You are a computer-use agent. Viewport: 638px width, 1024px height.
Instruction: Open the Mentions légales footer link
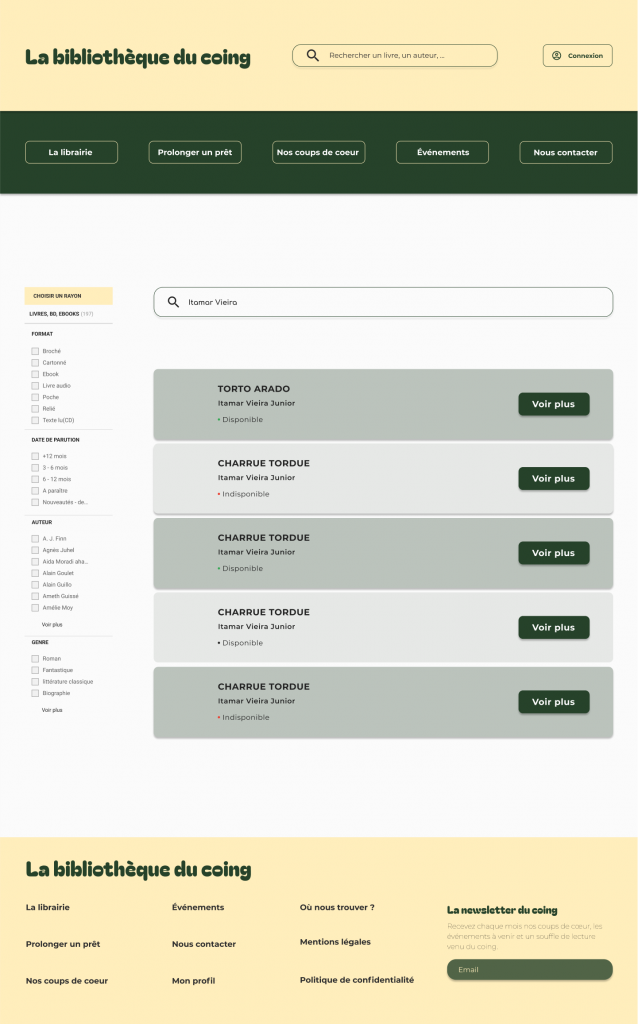click(335, 942)
